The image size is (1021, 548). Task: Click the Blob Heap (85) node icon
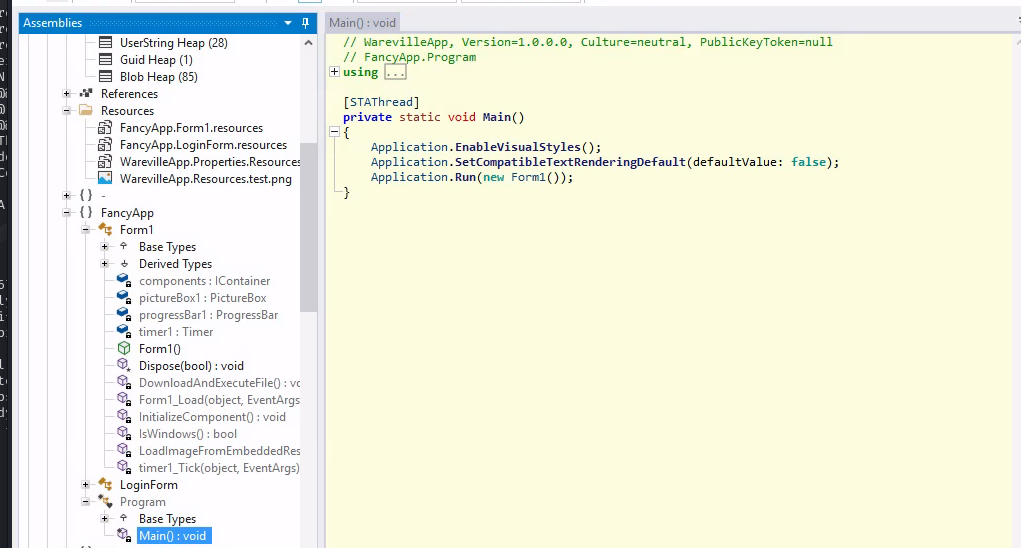[x=105, y=77]
